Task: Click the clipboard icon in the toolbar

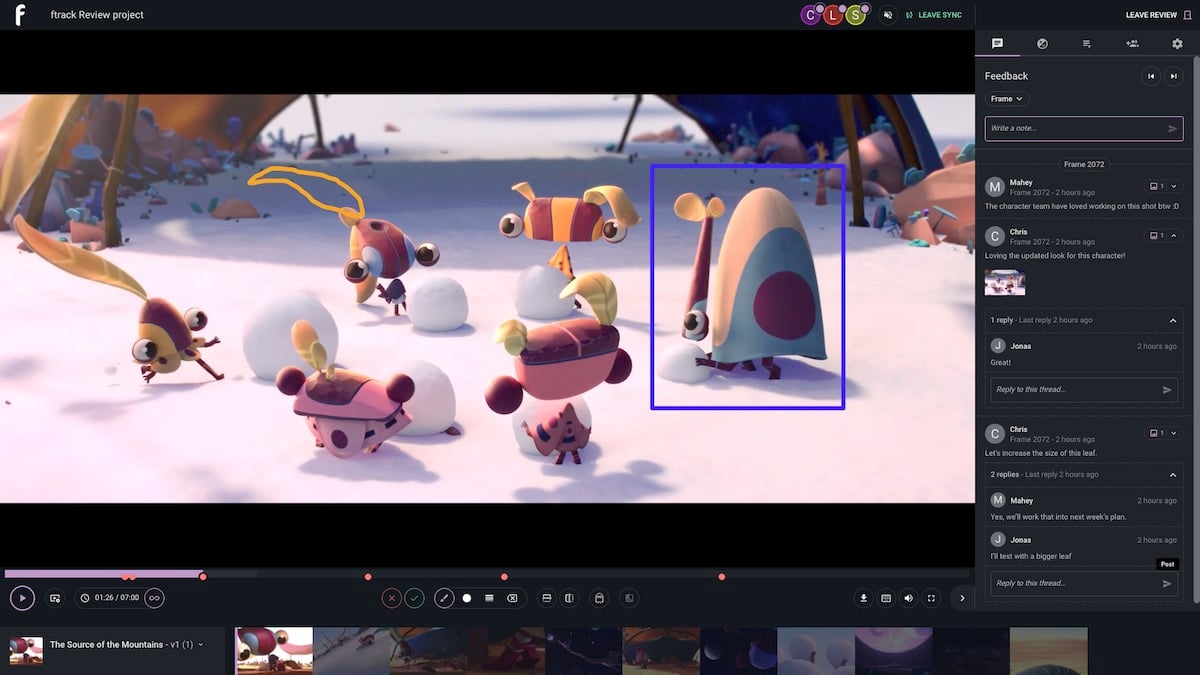Action: (x=599, y=598)
